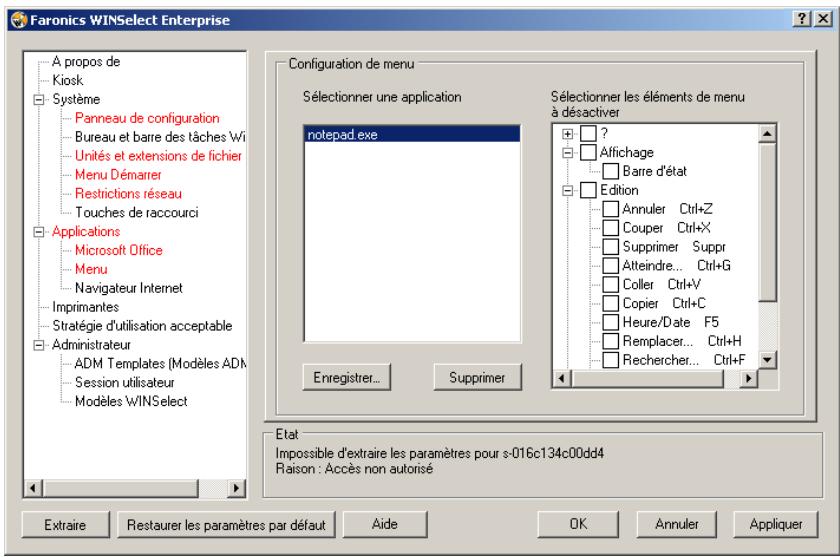
Task: Click Restaurer les paramètres par défaut
Action: coord(226,525)
